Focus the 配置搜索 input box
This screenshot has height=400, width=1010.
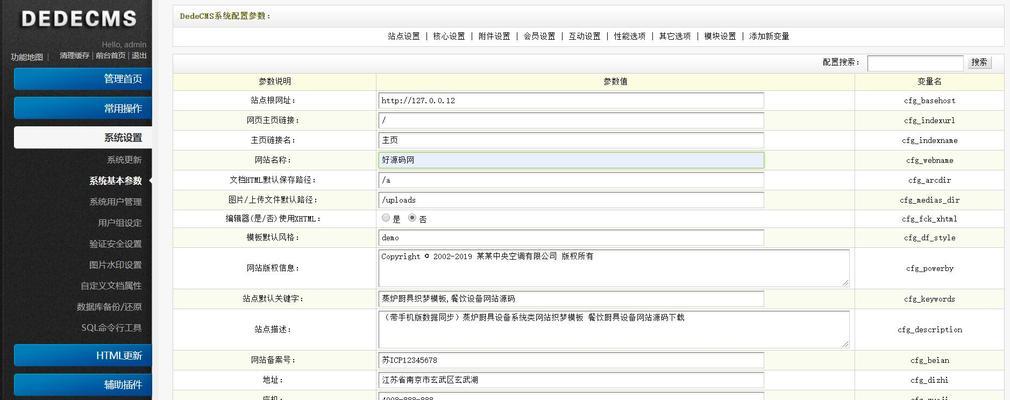915,63
